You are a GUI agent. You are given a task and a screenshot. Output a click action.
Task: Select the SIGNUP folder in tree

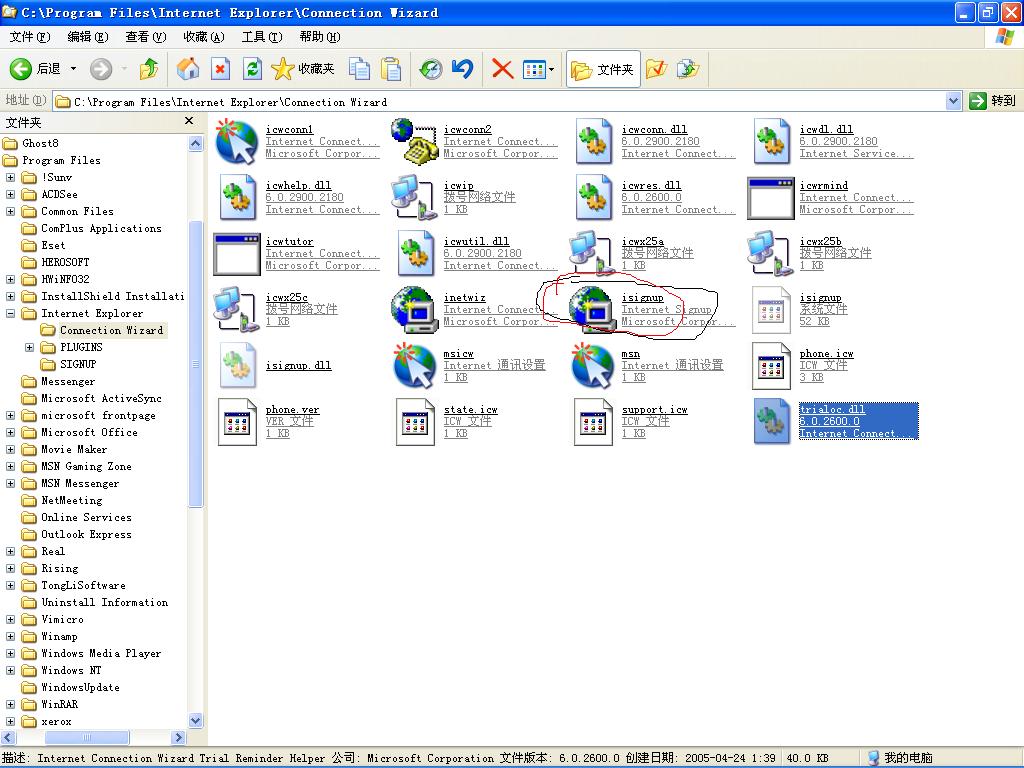pyautogui.click(x=78, y=364)
